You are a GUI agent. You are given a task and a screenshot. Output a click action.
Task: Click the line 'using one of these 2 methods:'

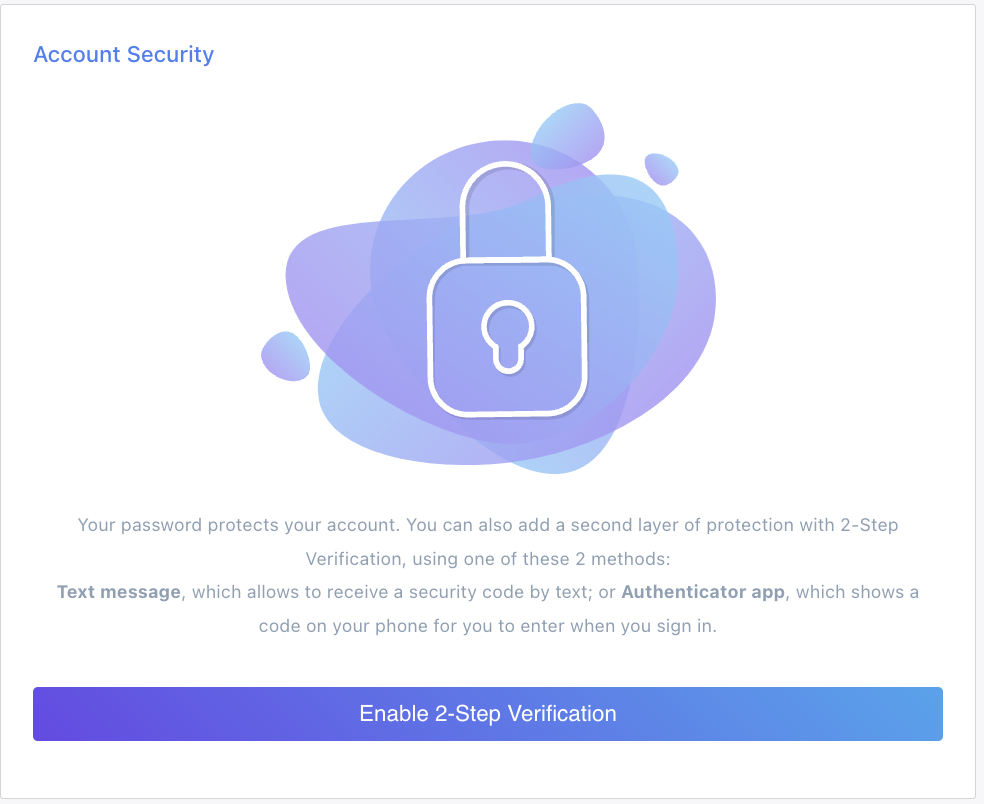[x=541, y=559]
